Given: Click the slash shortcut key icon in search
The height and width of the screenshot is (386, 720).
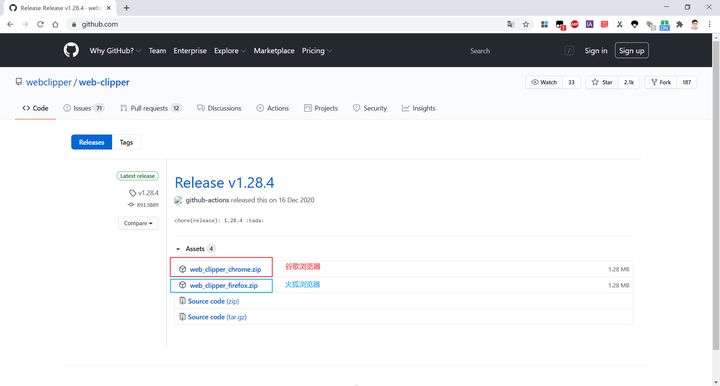Looking at the screenshot, I should pos(569,51).
